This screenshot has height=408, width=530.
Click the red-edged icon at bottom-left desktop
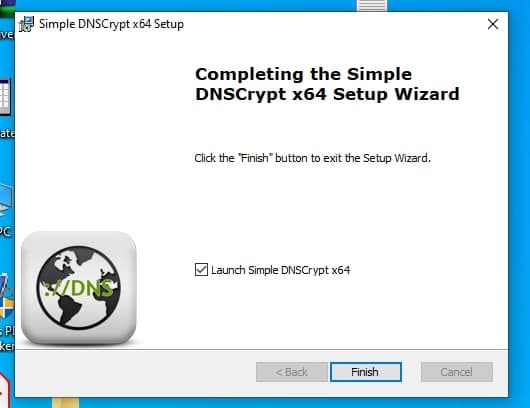click(5, 390)
